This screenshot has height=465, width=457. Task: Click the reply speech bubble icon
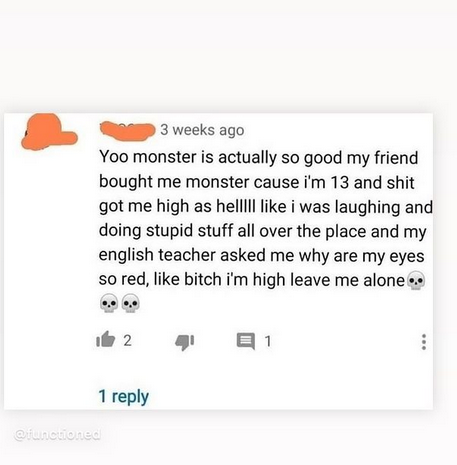point(246,341)
